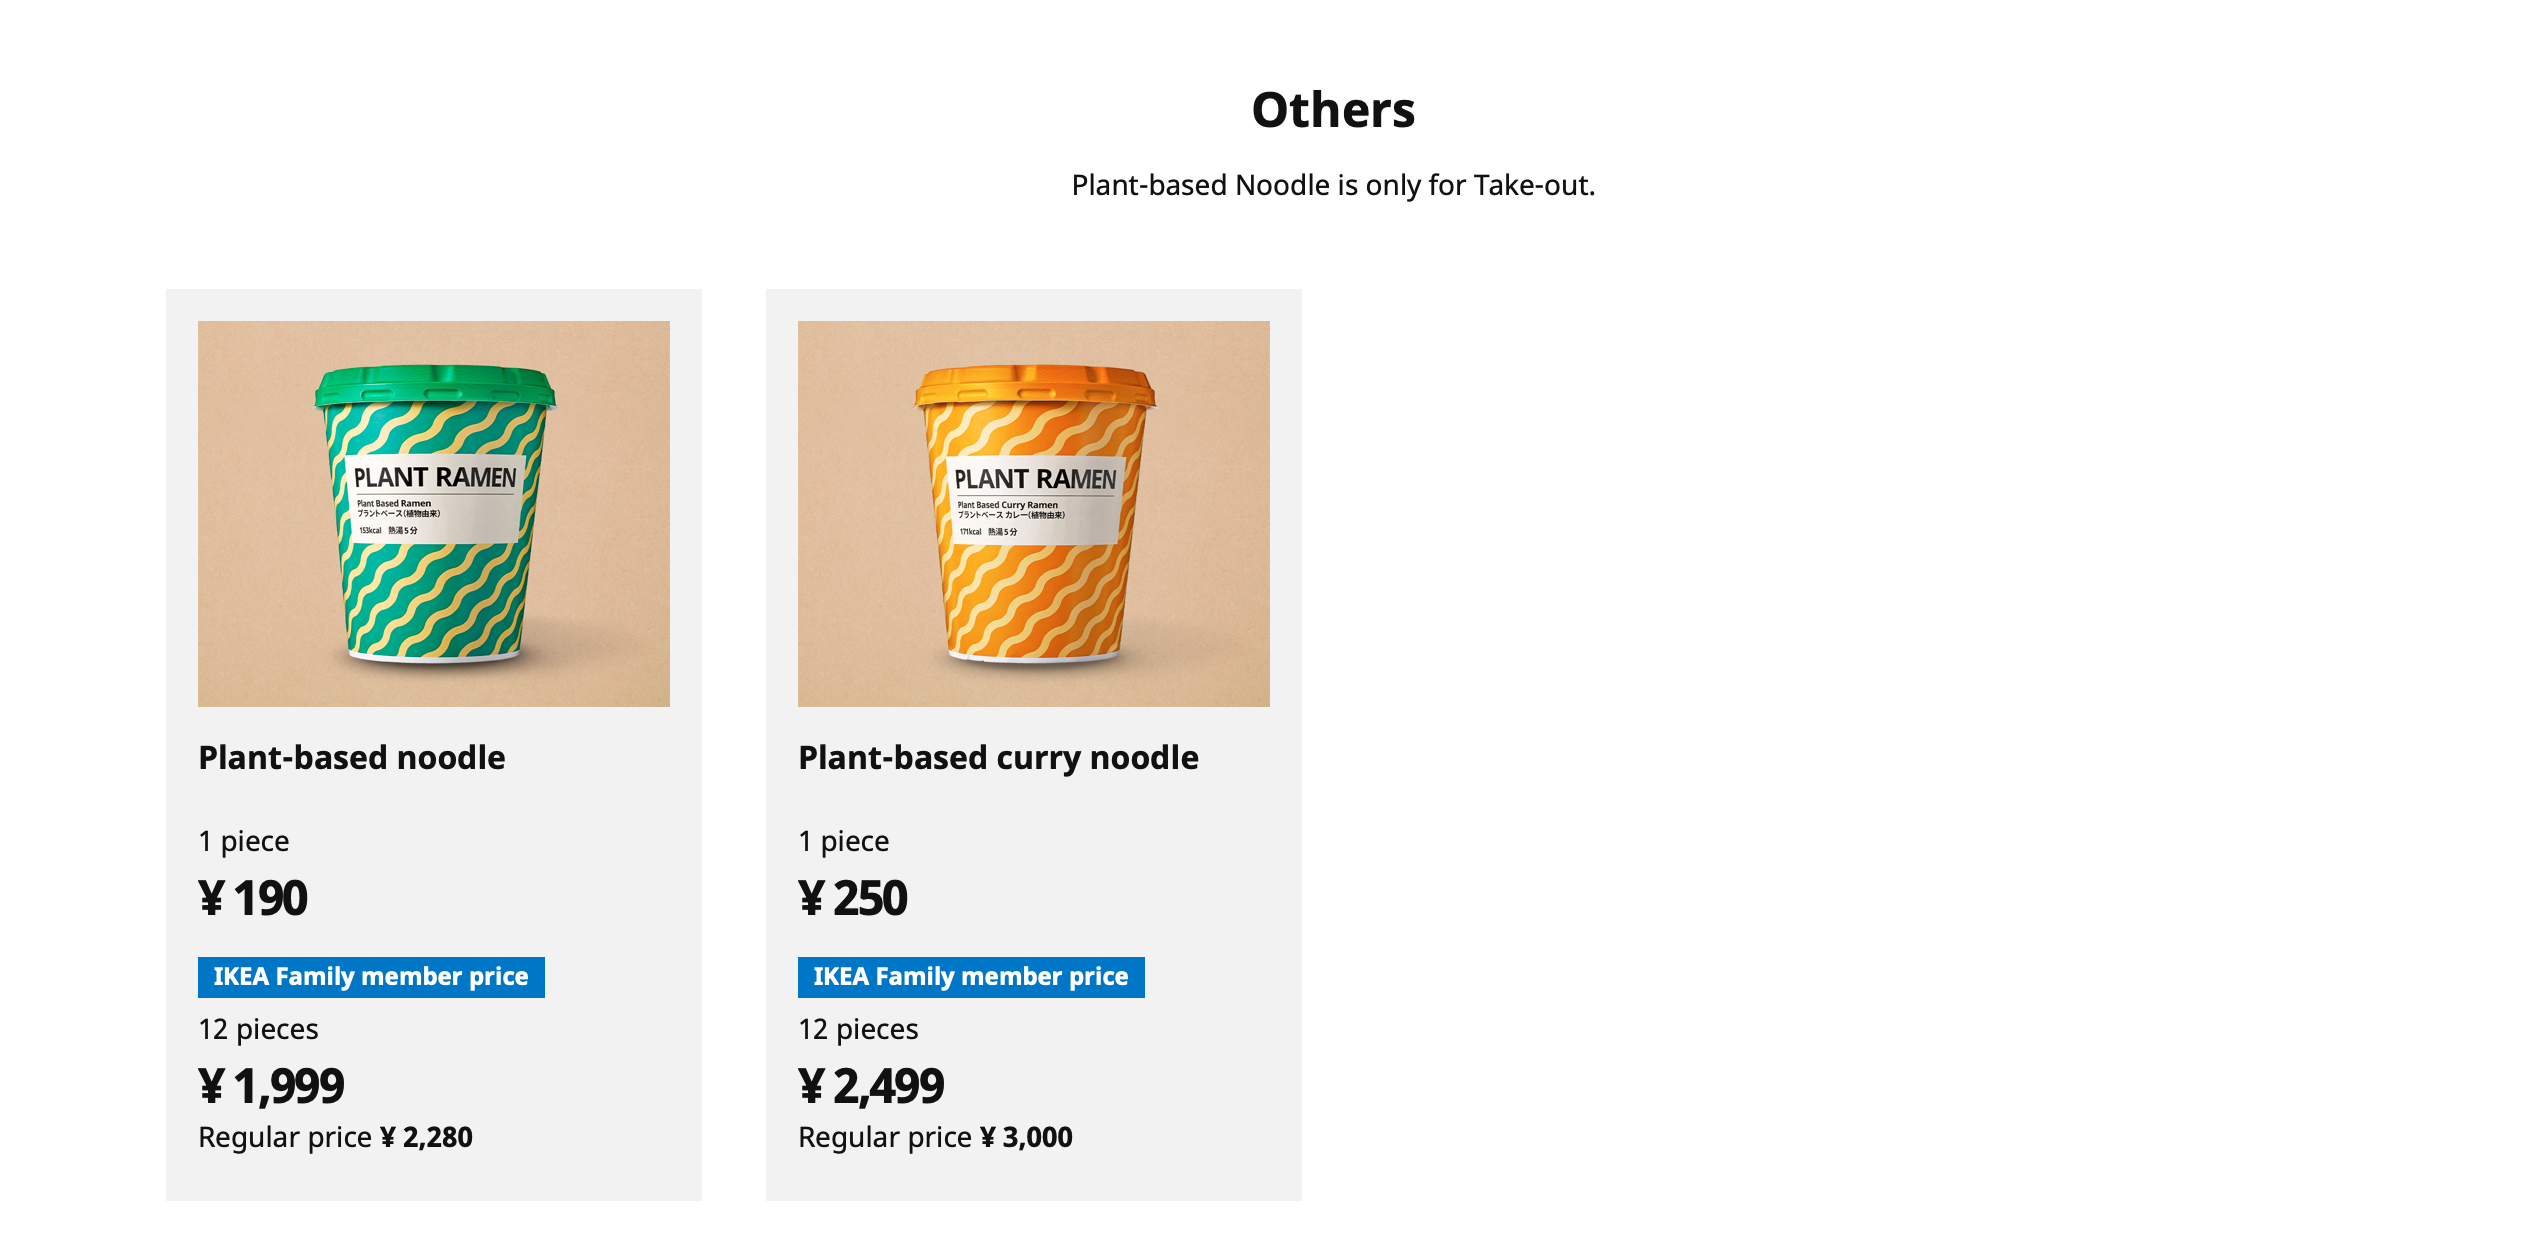Click IKEA Family badge under curry noodle

971,977
